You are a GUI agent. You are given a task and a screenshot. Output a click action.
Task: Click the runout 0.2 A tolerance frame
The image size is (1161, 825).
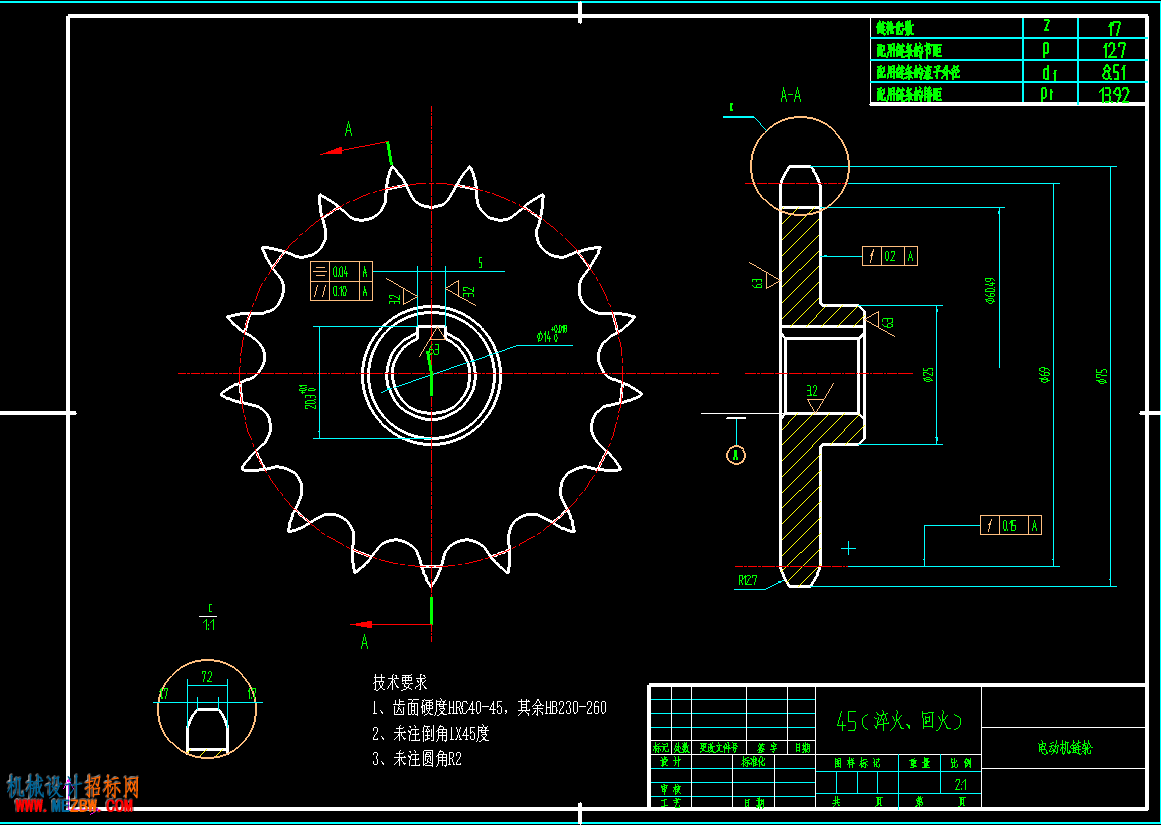point(891,256)
